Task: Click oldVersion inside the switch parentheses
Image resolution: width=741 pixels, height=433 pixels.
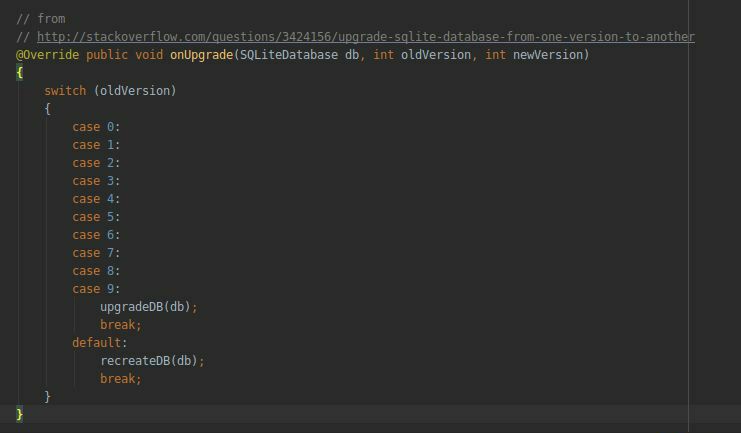Action: point(135,91)
